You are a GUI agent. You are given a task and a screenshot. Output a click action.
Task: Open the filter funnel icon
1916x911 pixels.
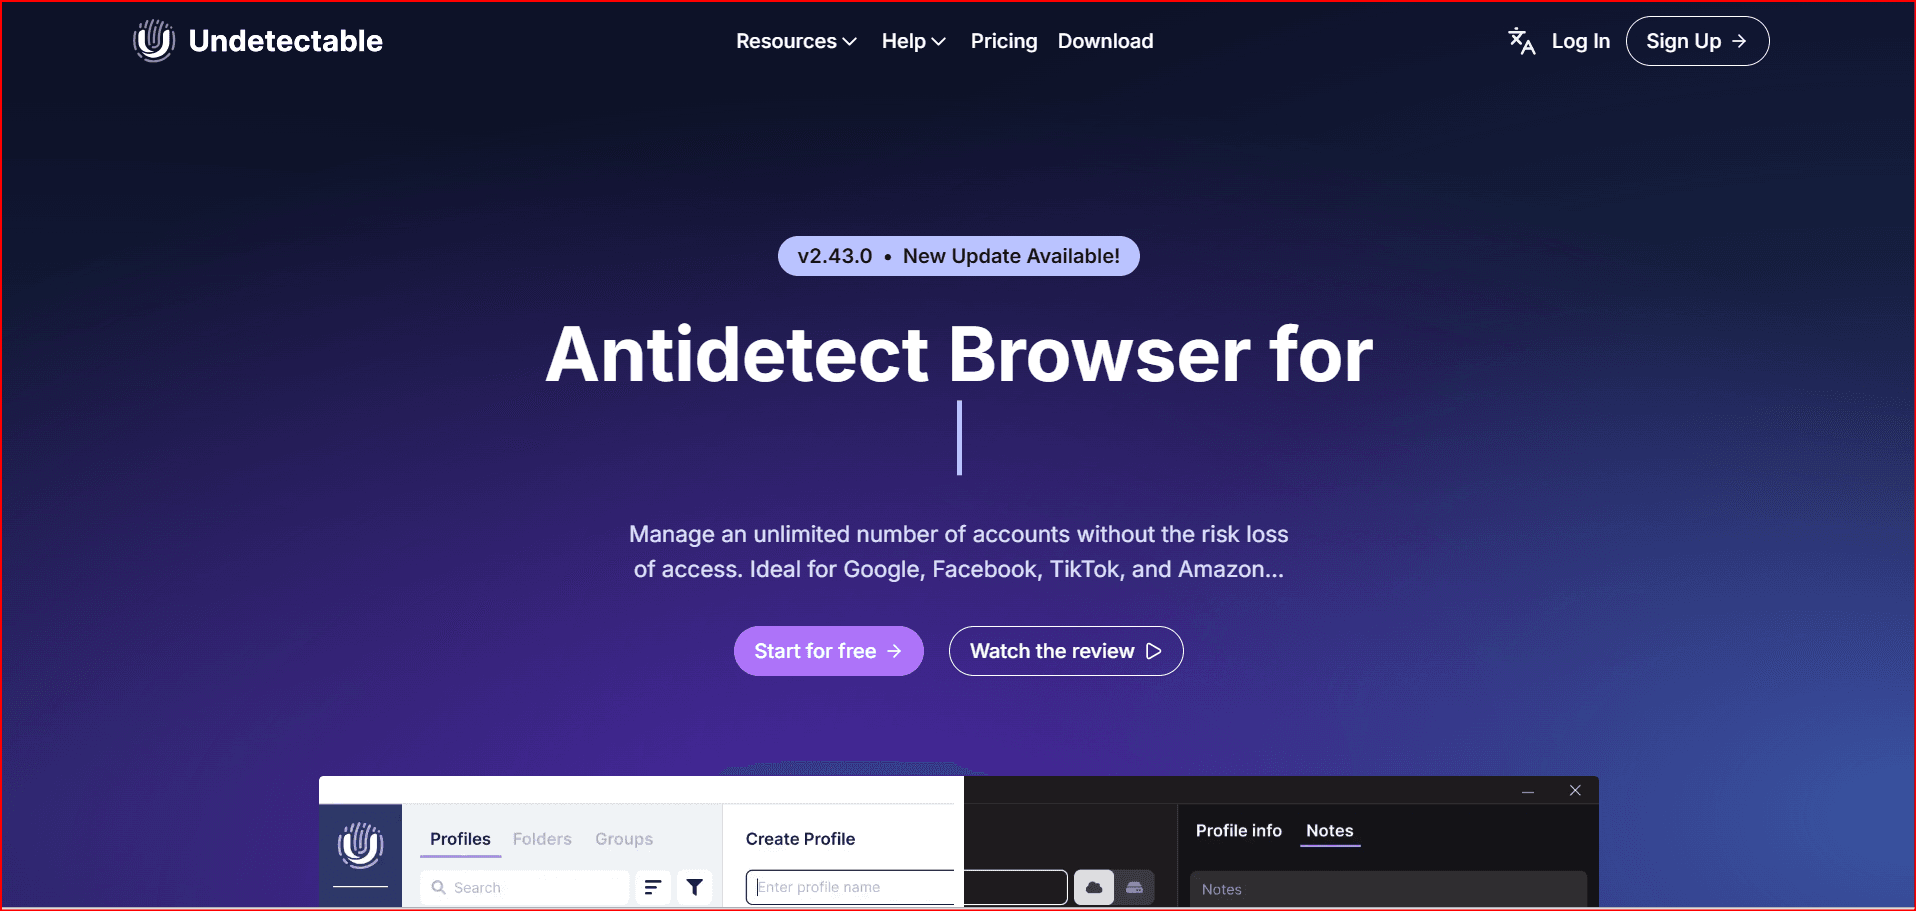point(695,887)
